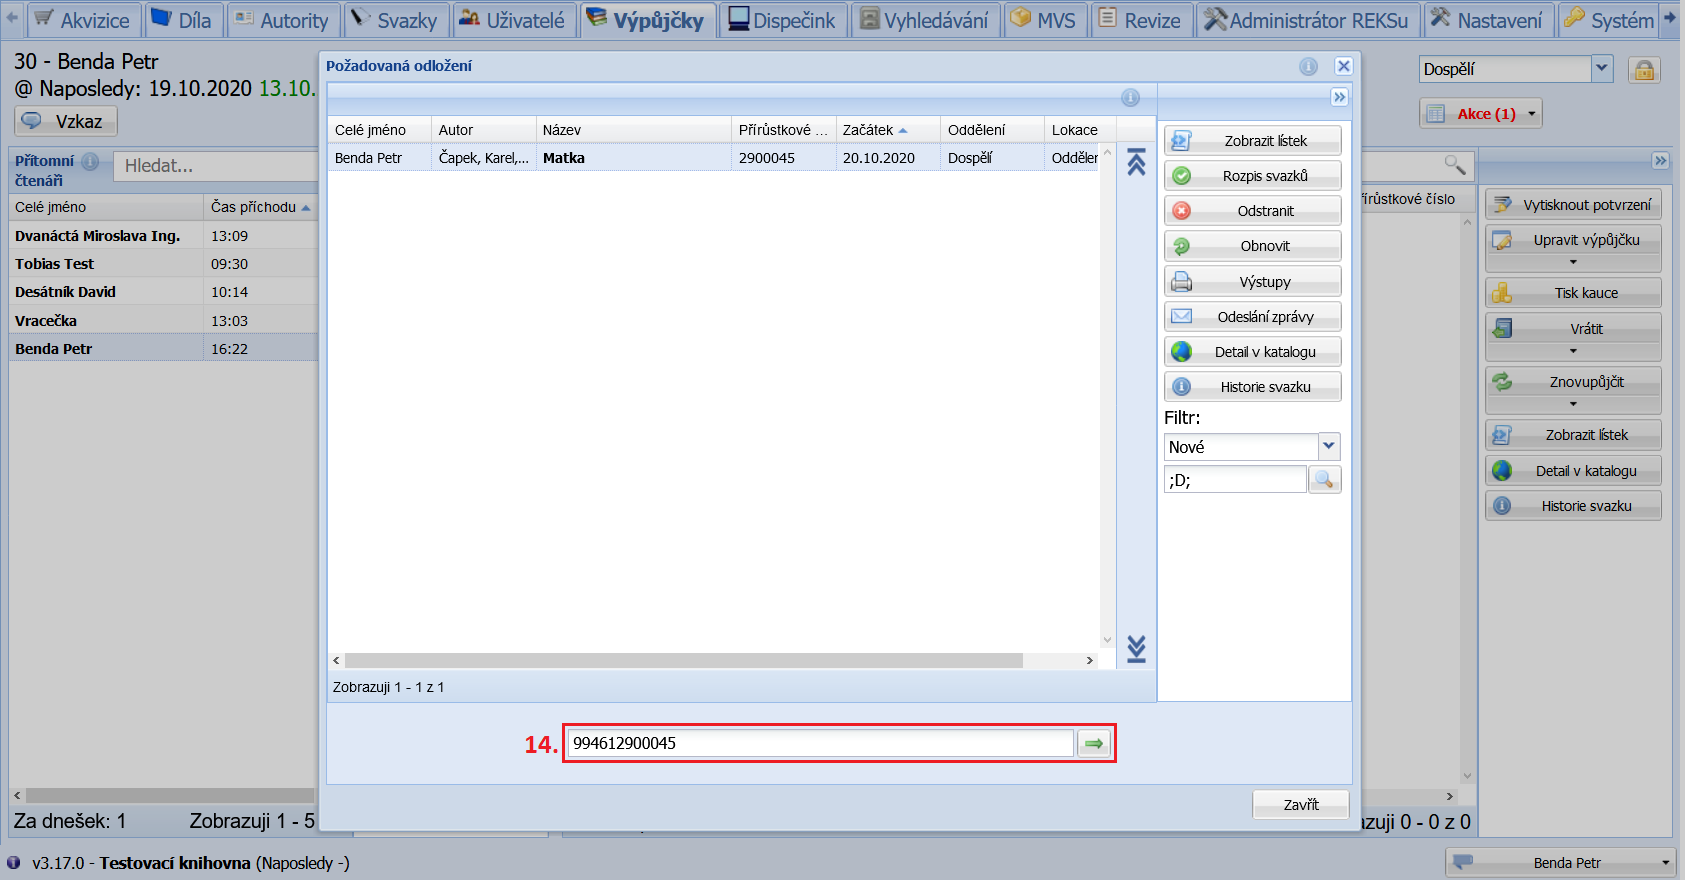Click the info icon next to Přítomní čtenáři
The image size is (1685, 880).
[x=90, y=161]
